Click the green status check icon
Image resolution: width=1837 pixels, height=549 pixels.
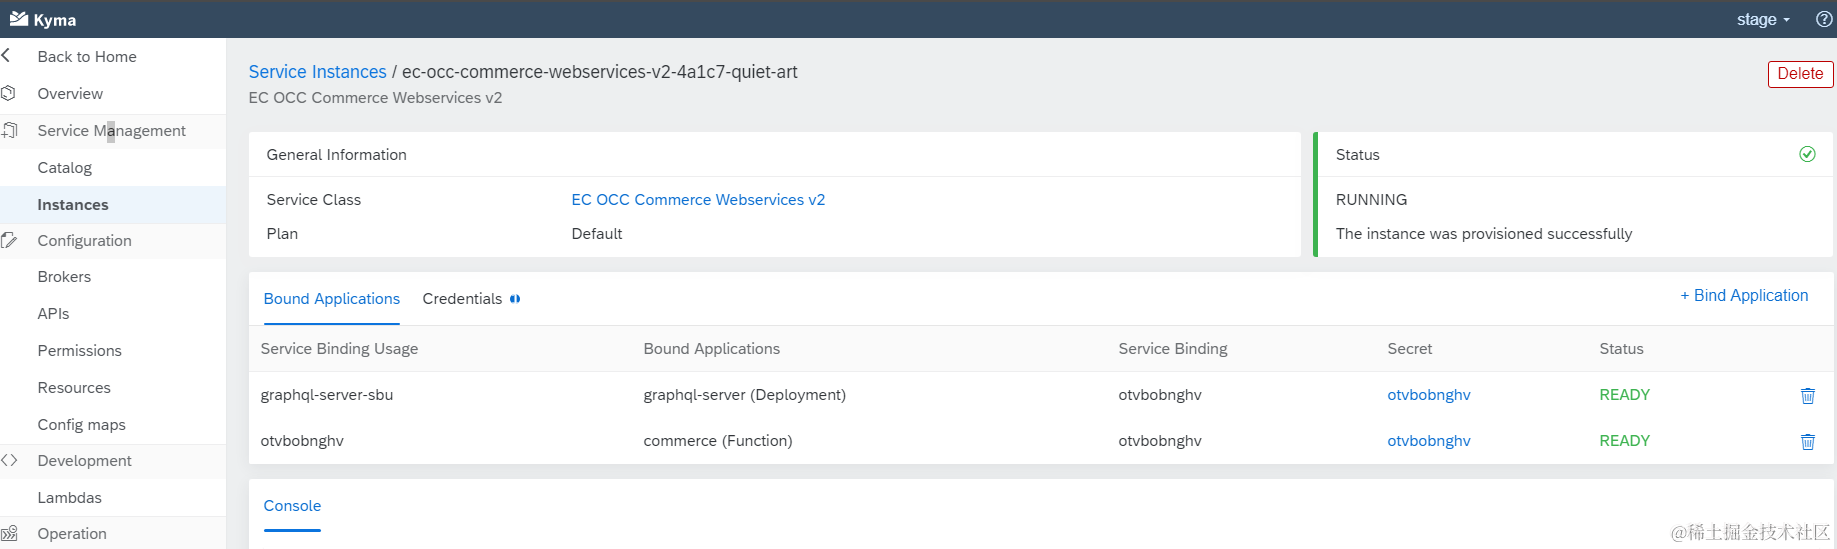(1807, 154)
